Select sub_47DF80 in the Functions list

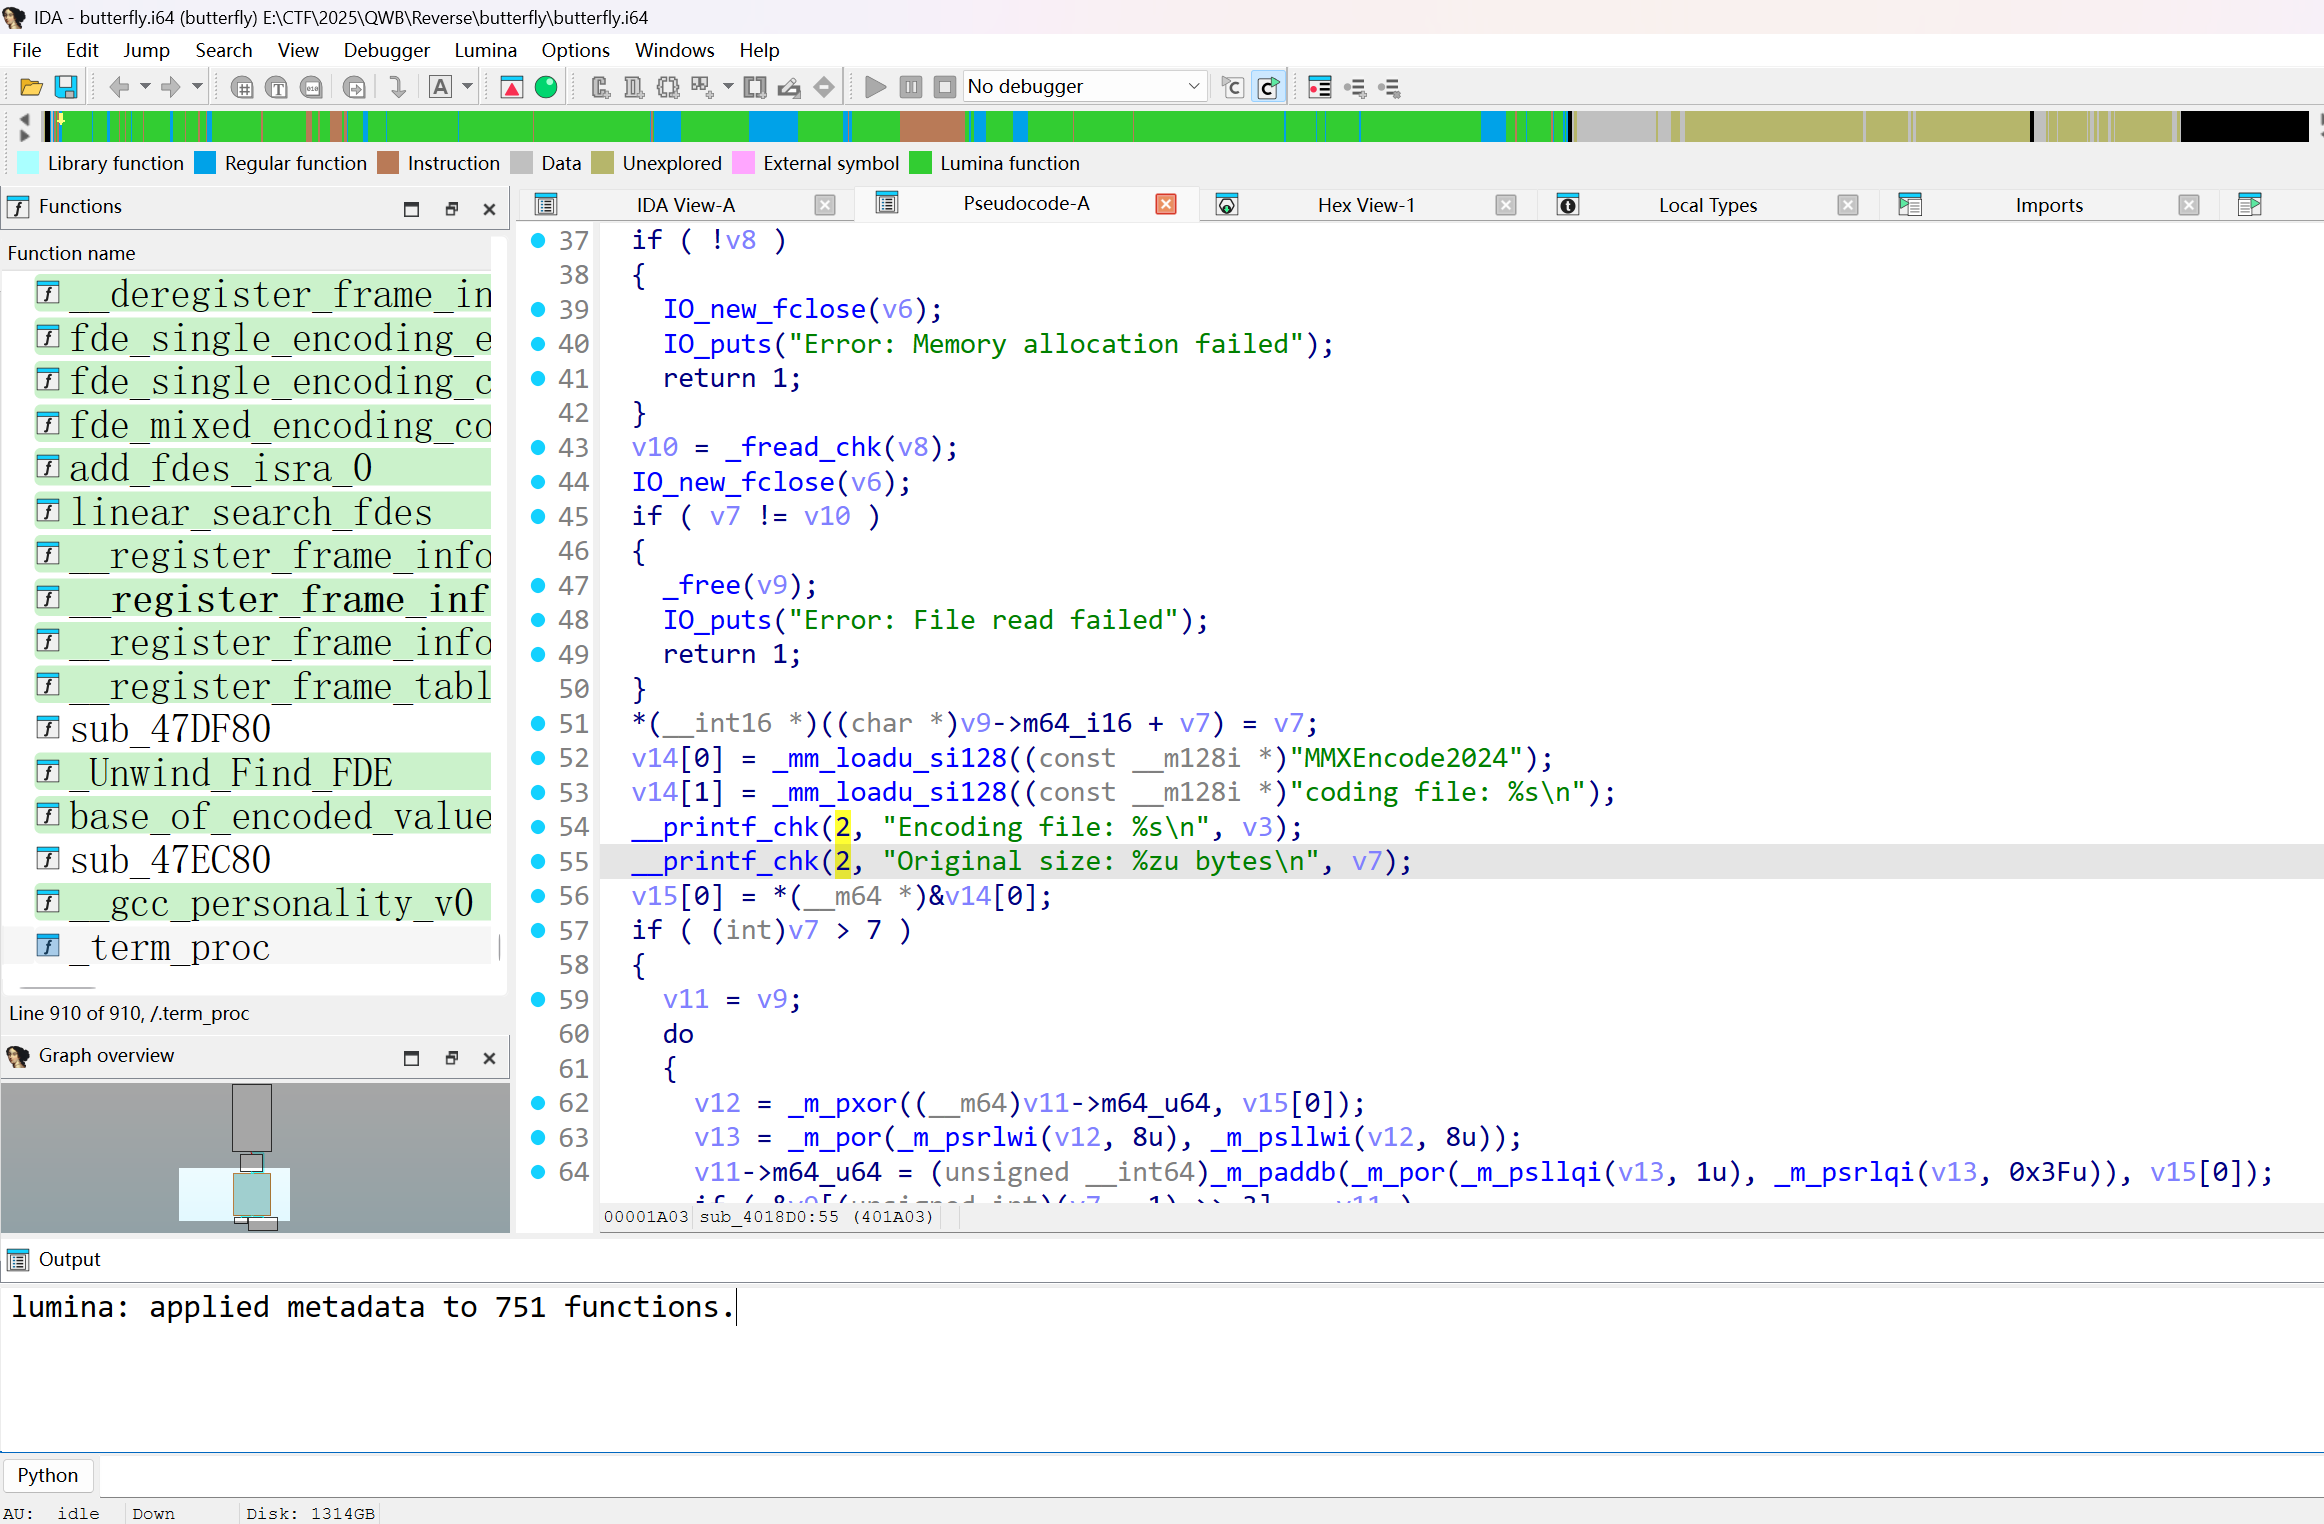click(x=170, y=729)
